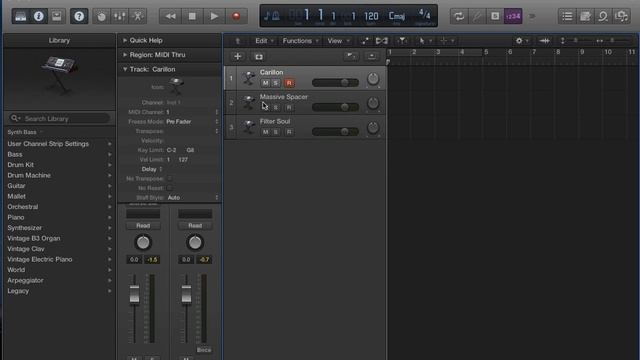
Task: Expand the Quick Help section
Action: (125, 40)
